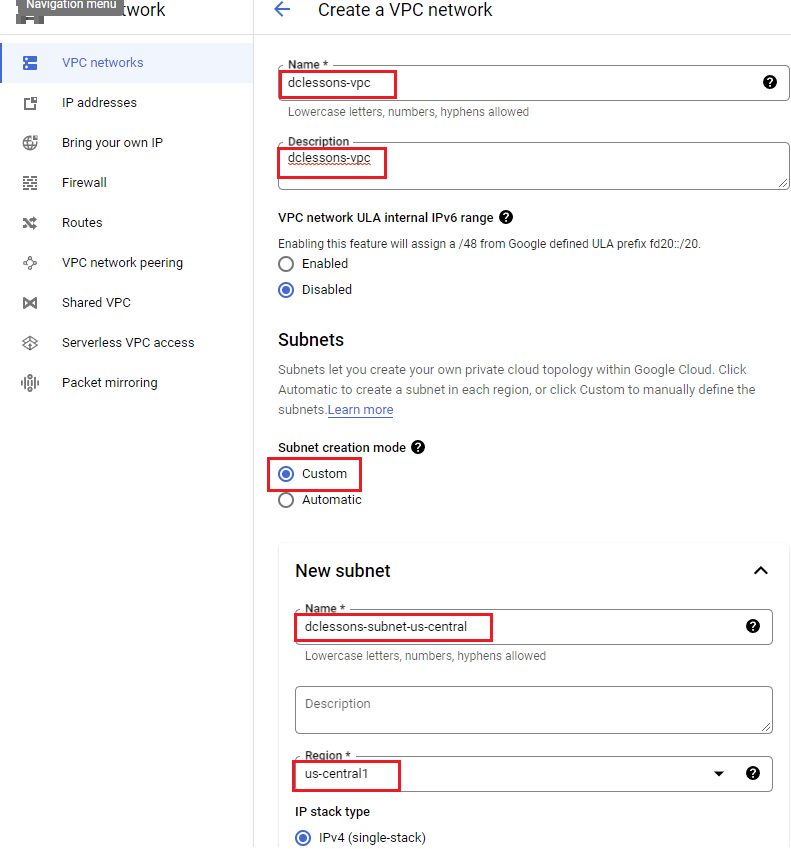Open IP addresses in the sidebar
Viewport: 791px width, 849px height.
tap(127, 103)
